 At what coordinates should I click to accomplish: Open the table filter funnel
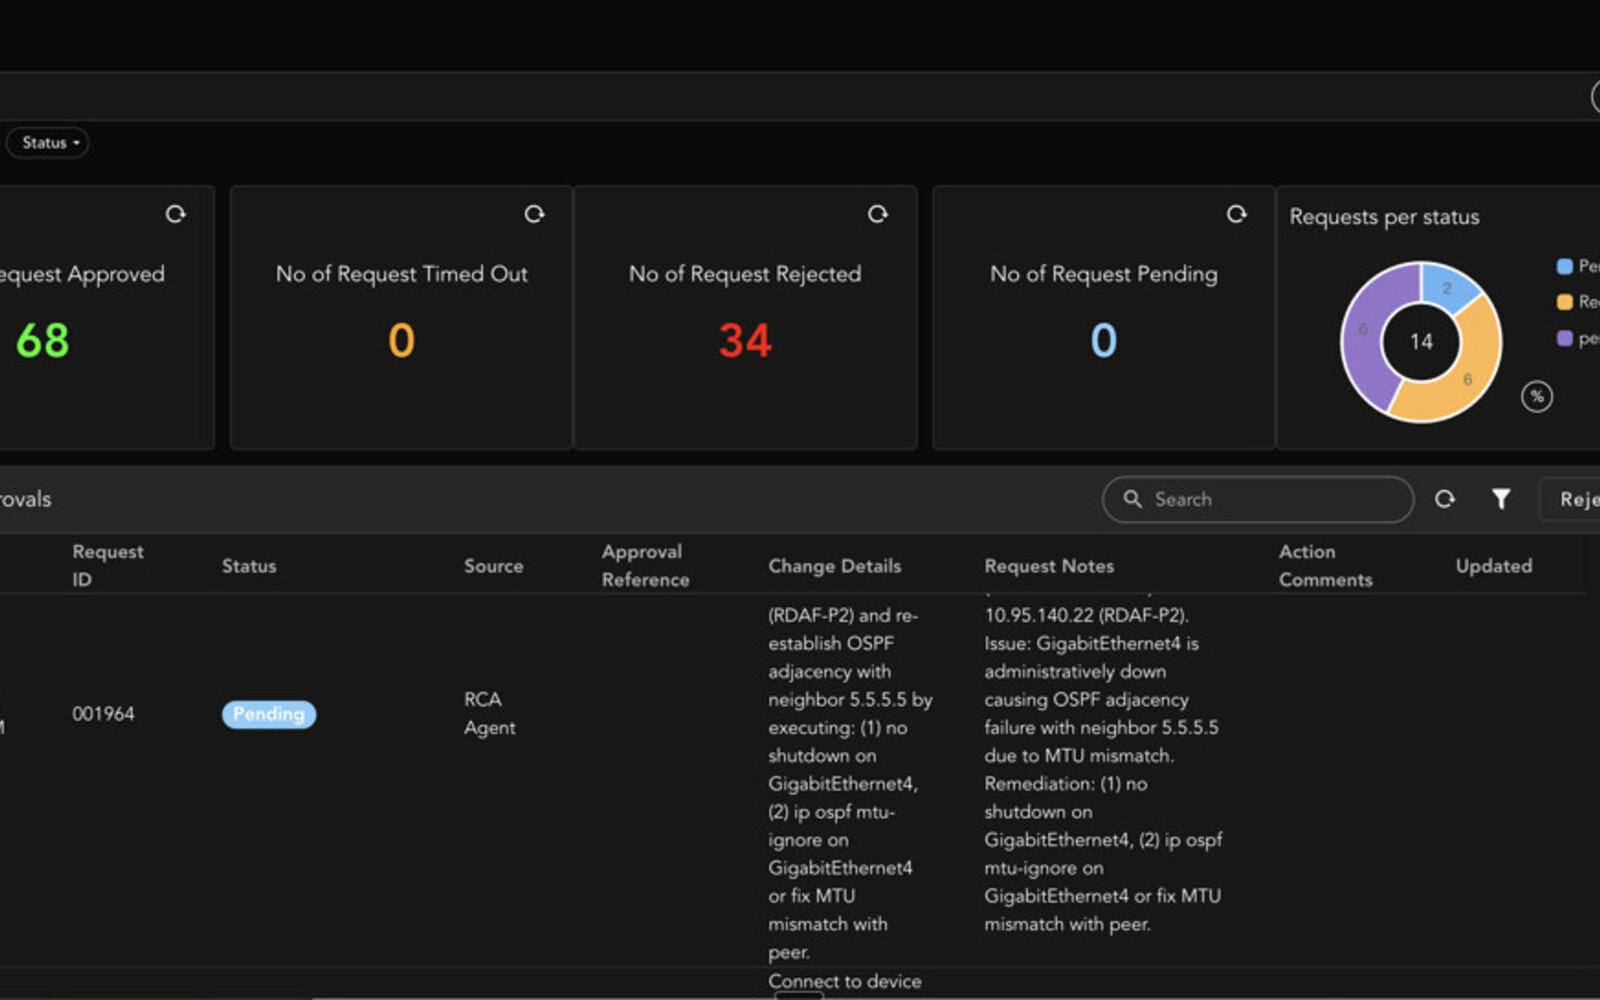click(x=1501, y=499)
